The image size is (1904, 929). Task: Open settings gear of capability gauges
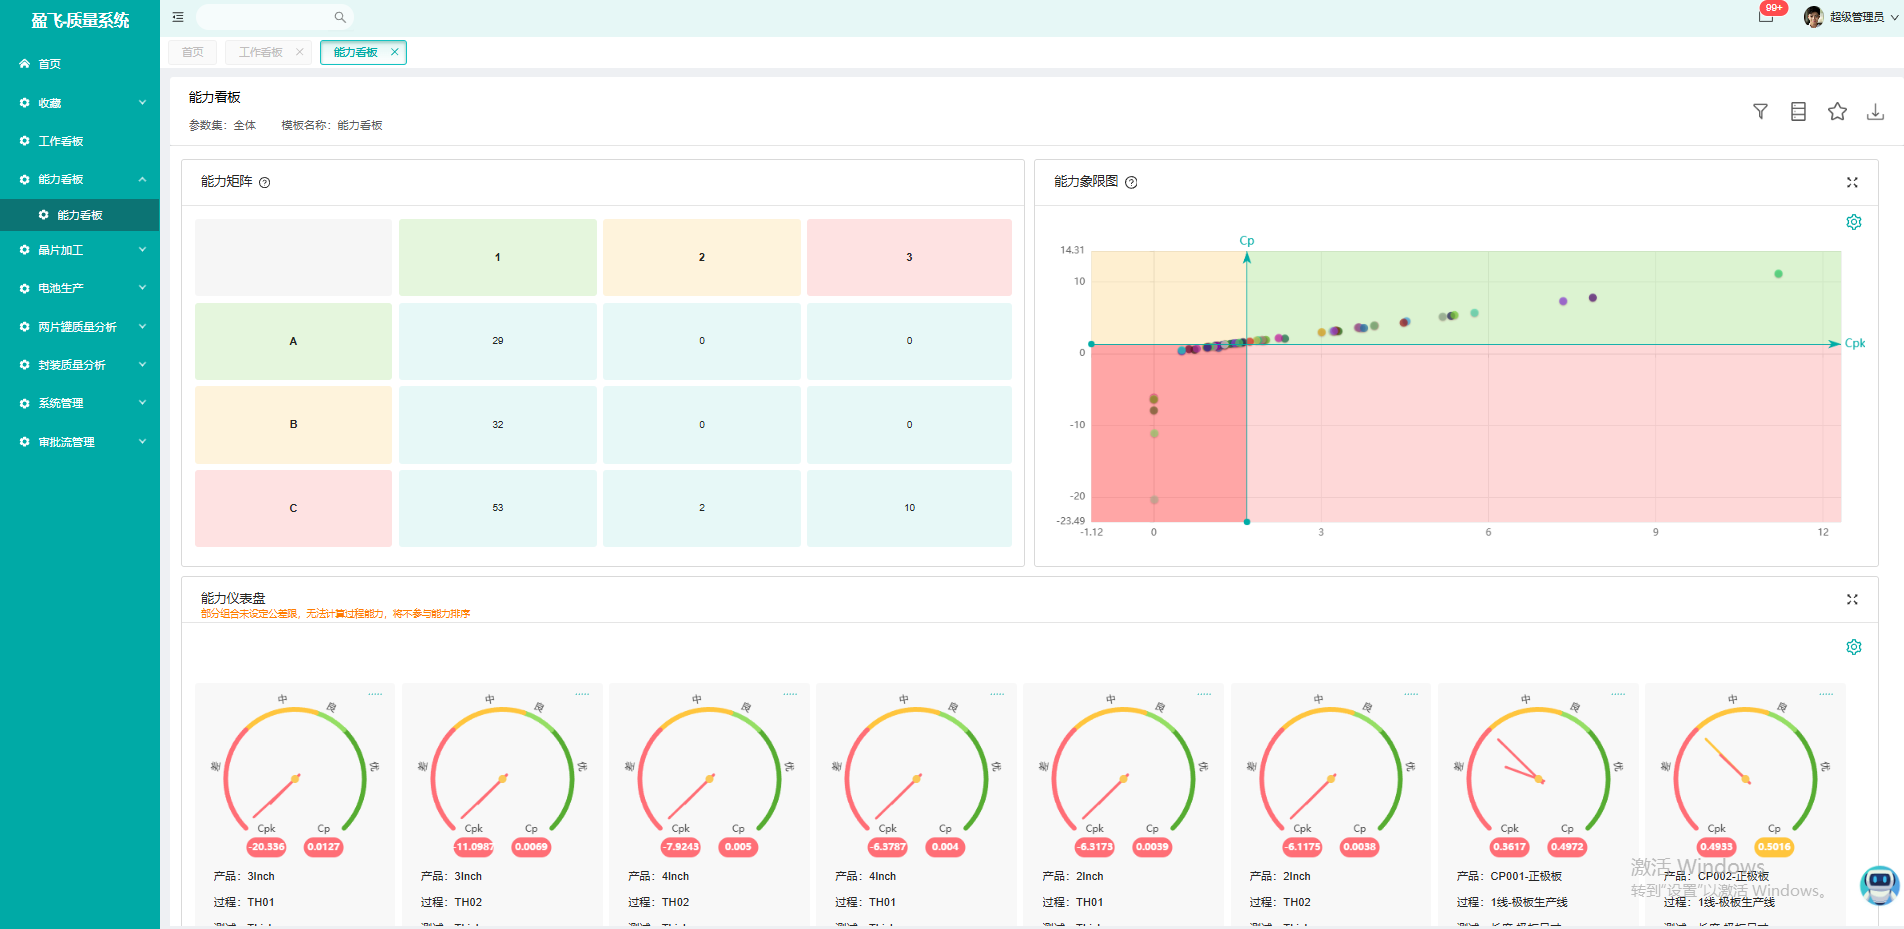click(x=1853, y=647)
